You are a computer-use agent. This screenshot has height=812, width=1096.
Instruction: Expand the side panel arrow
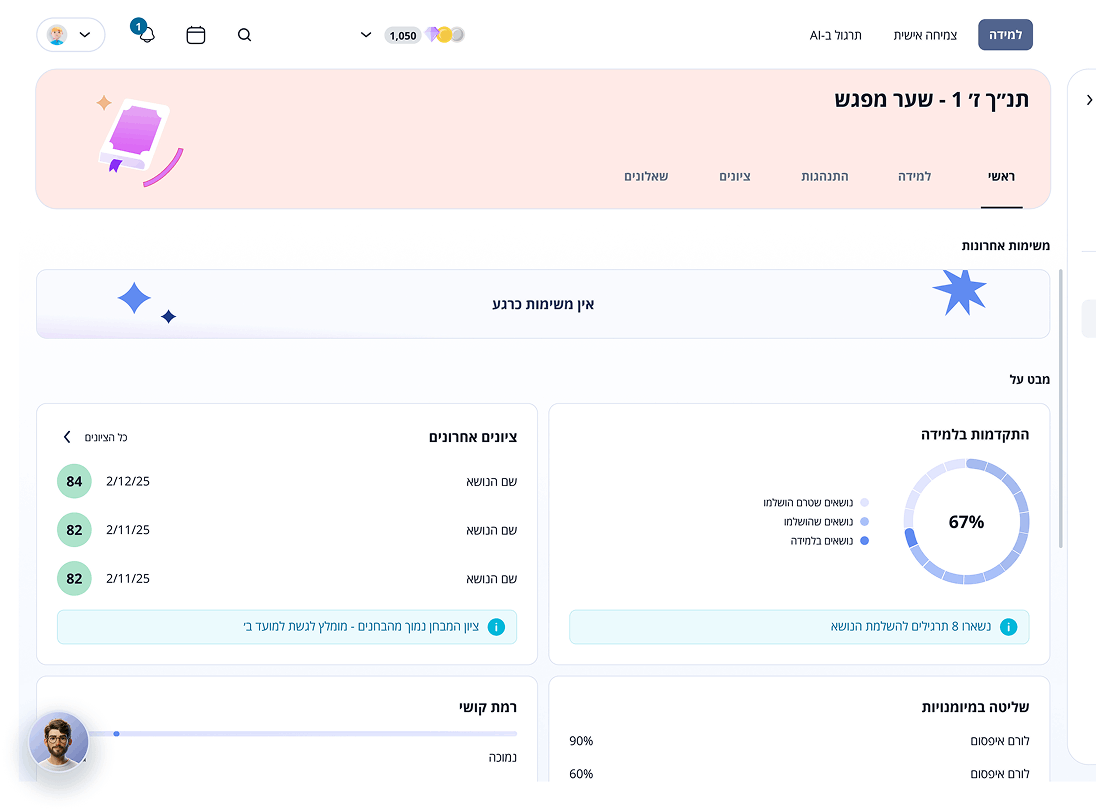tap(1089, 100)
